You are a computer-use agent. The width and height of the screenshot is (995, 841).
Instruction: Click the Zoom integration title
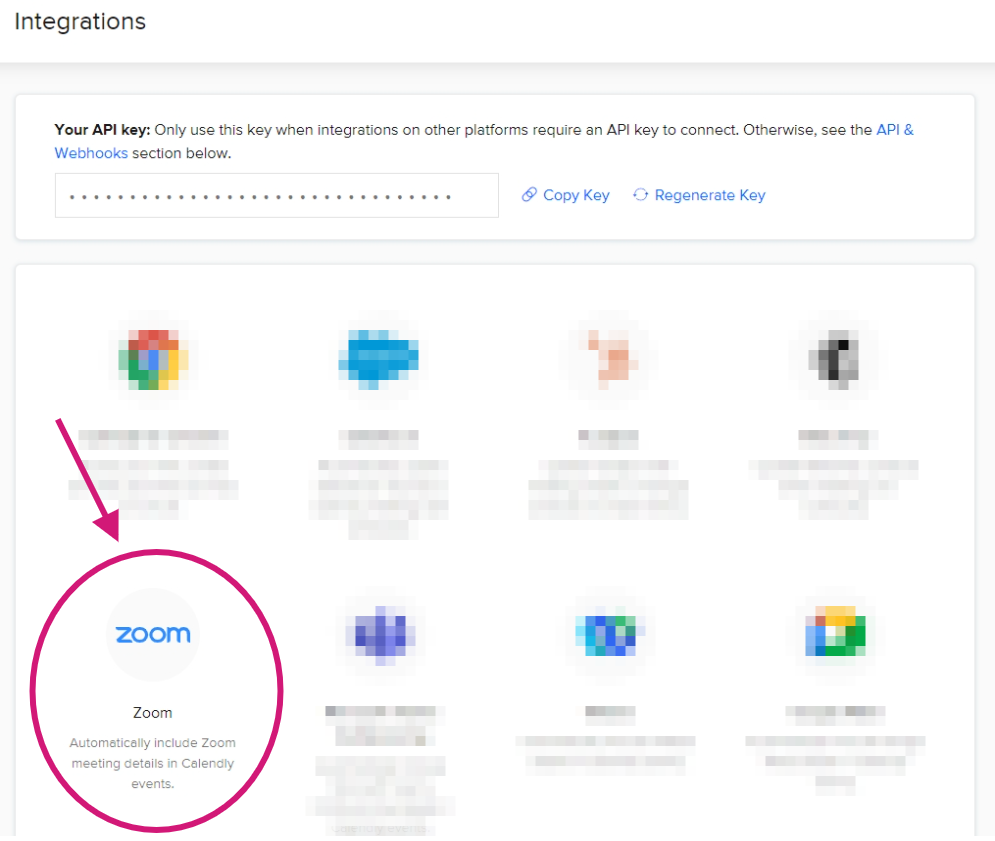[x=152, y=713]
